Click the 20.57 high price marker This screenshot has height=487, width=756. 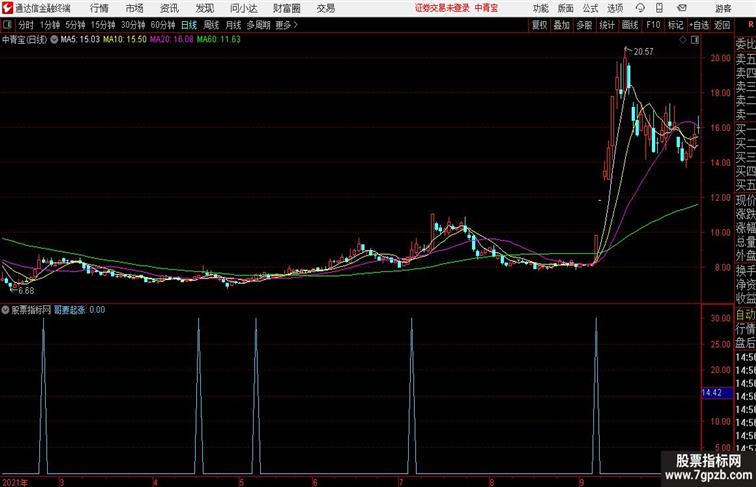(x=643, y=52)
